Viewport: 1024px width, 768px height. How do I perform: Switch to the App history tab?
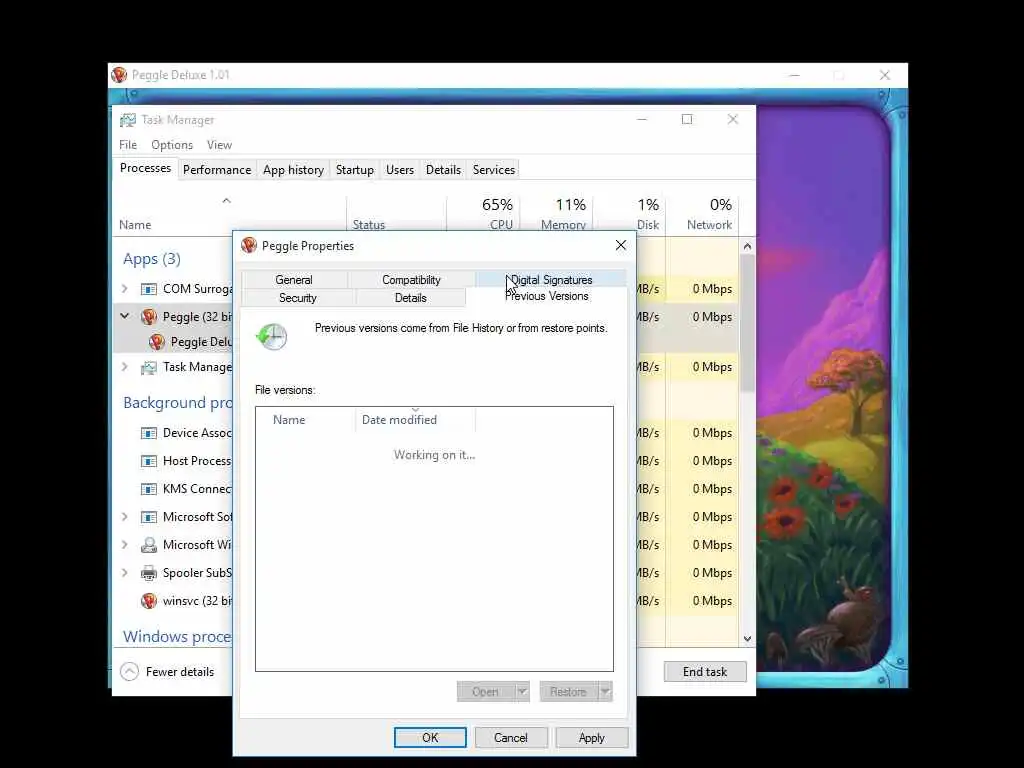pos(293,170)
